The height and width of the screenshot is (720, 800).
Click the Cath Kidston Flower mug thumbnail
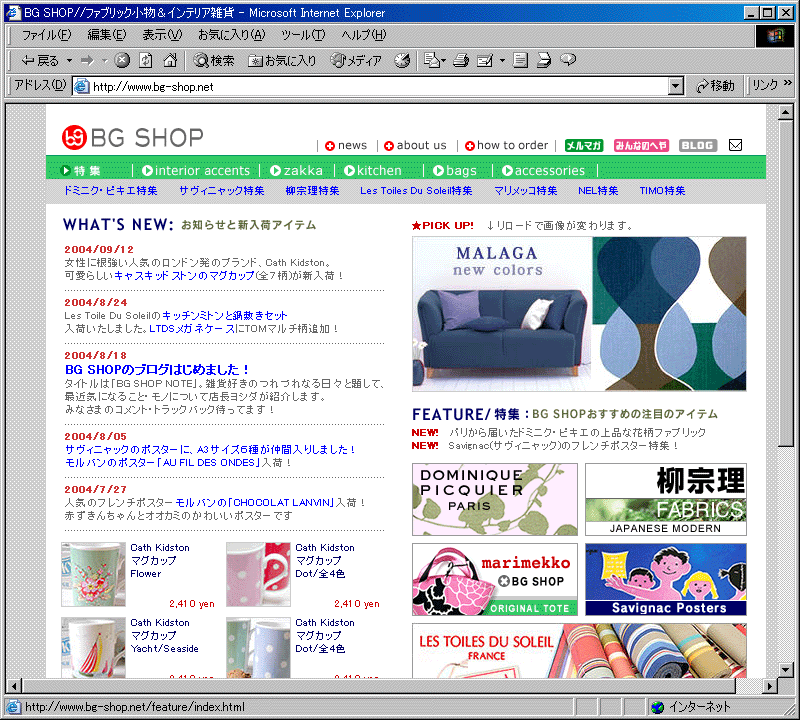coord(93,574)
